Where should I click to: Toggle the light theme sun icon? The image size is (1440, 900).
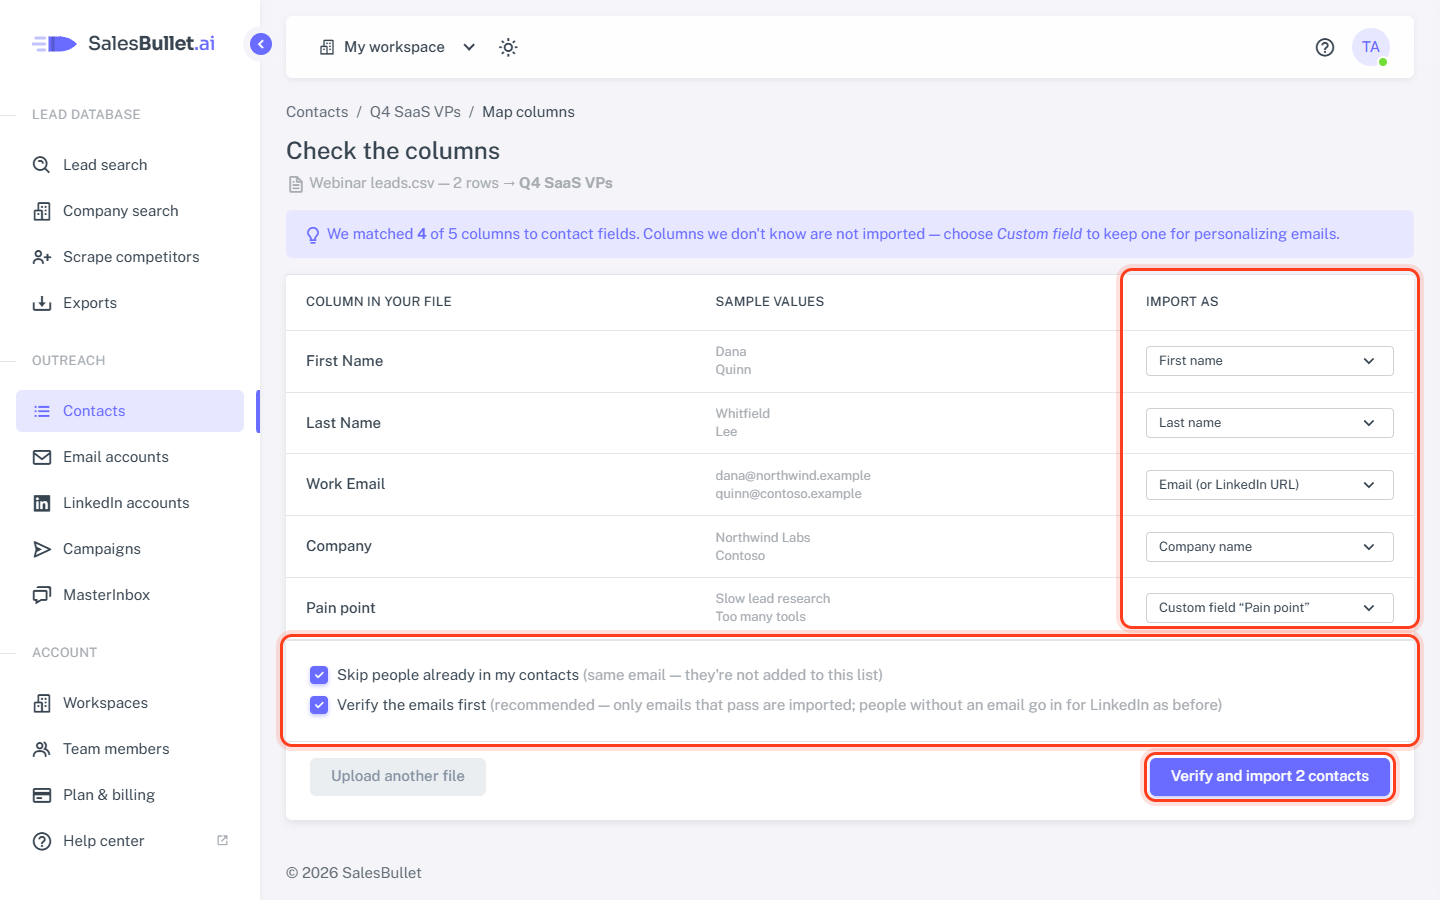tap(508, 47)
